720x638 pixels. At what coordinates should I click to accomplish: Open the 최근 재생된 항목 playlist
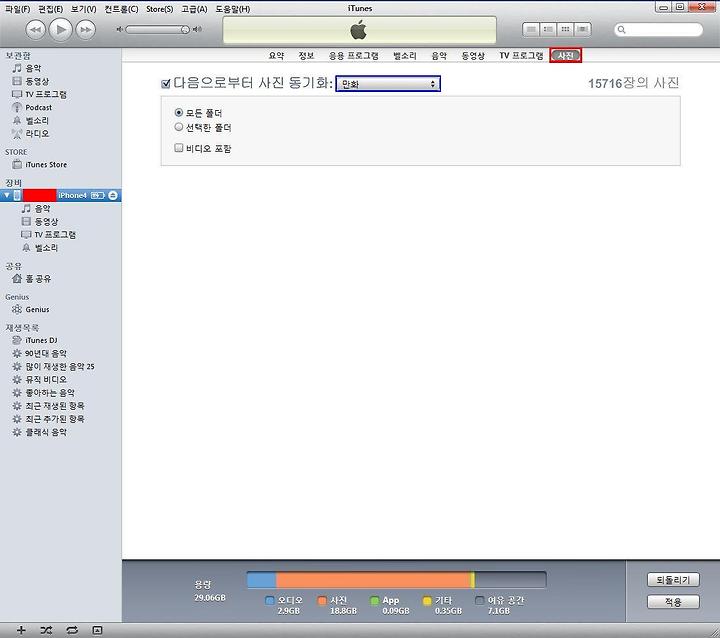55,406
